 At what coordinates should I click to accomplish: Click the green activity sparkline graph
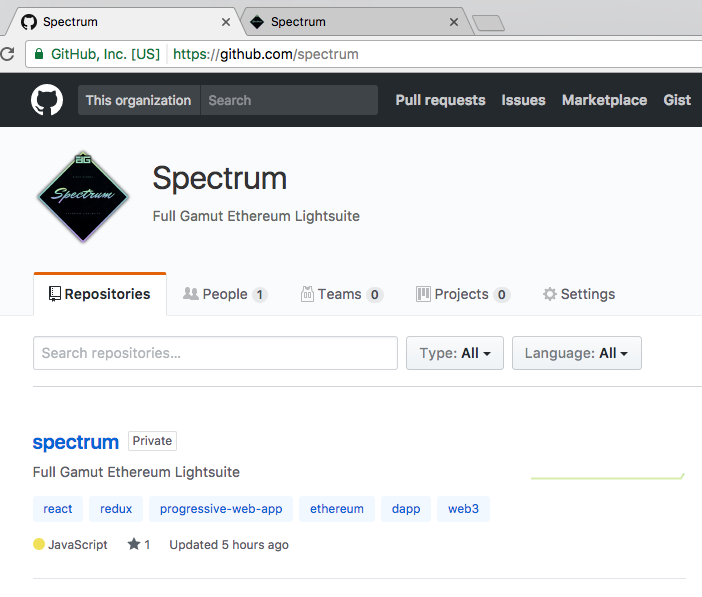tap(608, 477)
